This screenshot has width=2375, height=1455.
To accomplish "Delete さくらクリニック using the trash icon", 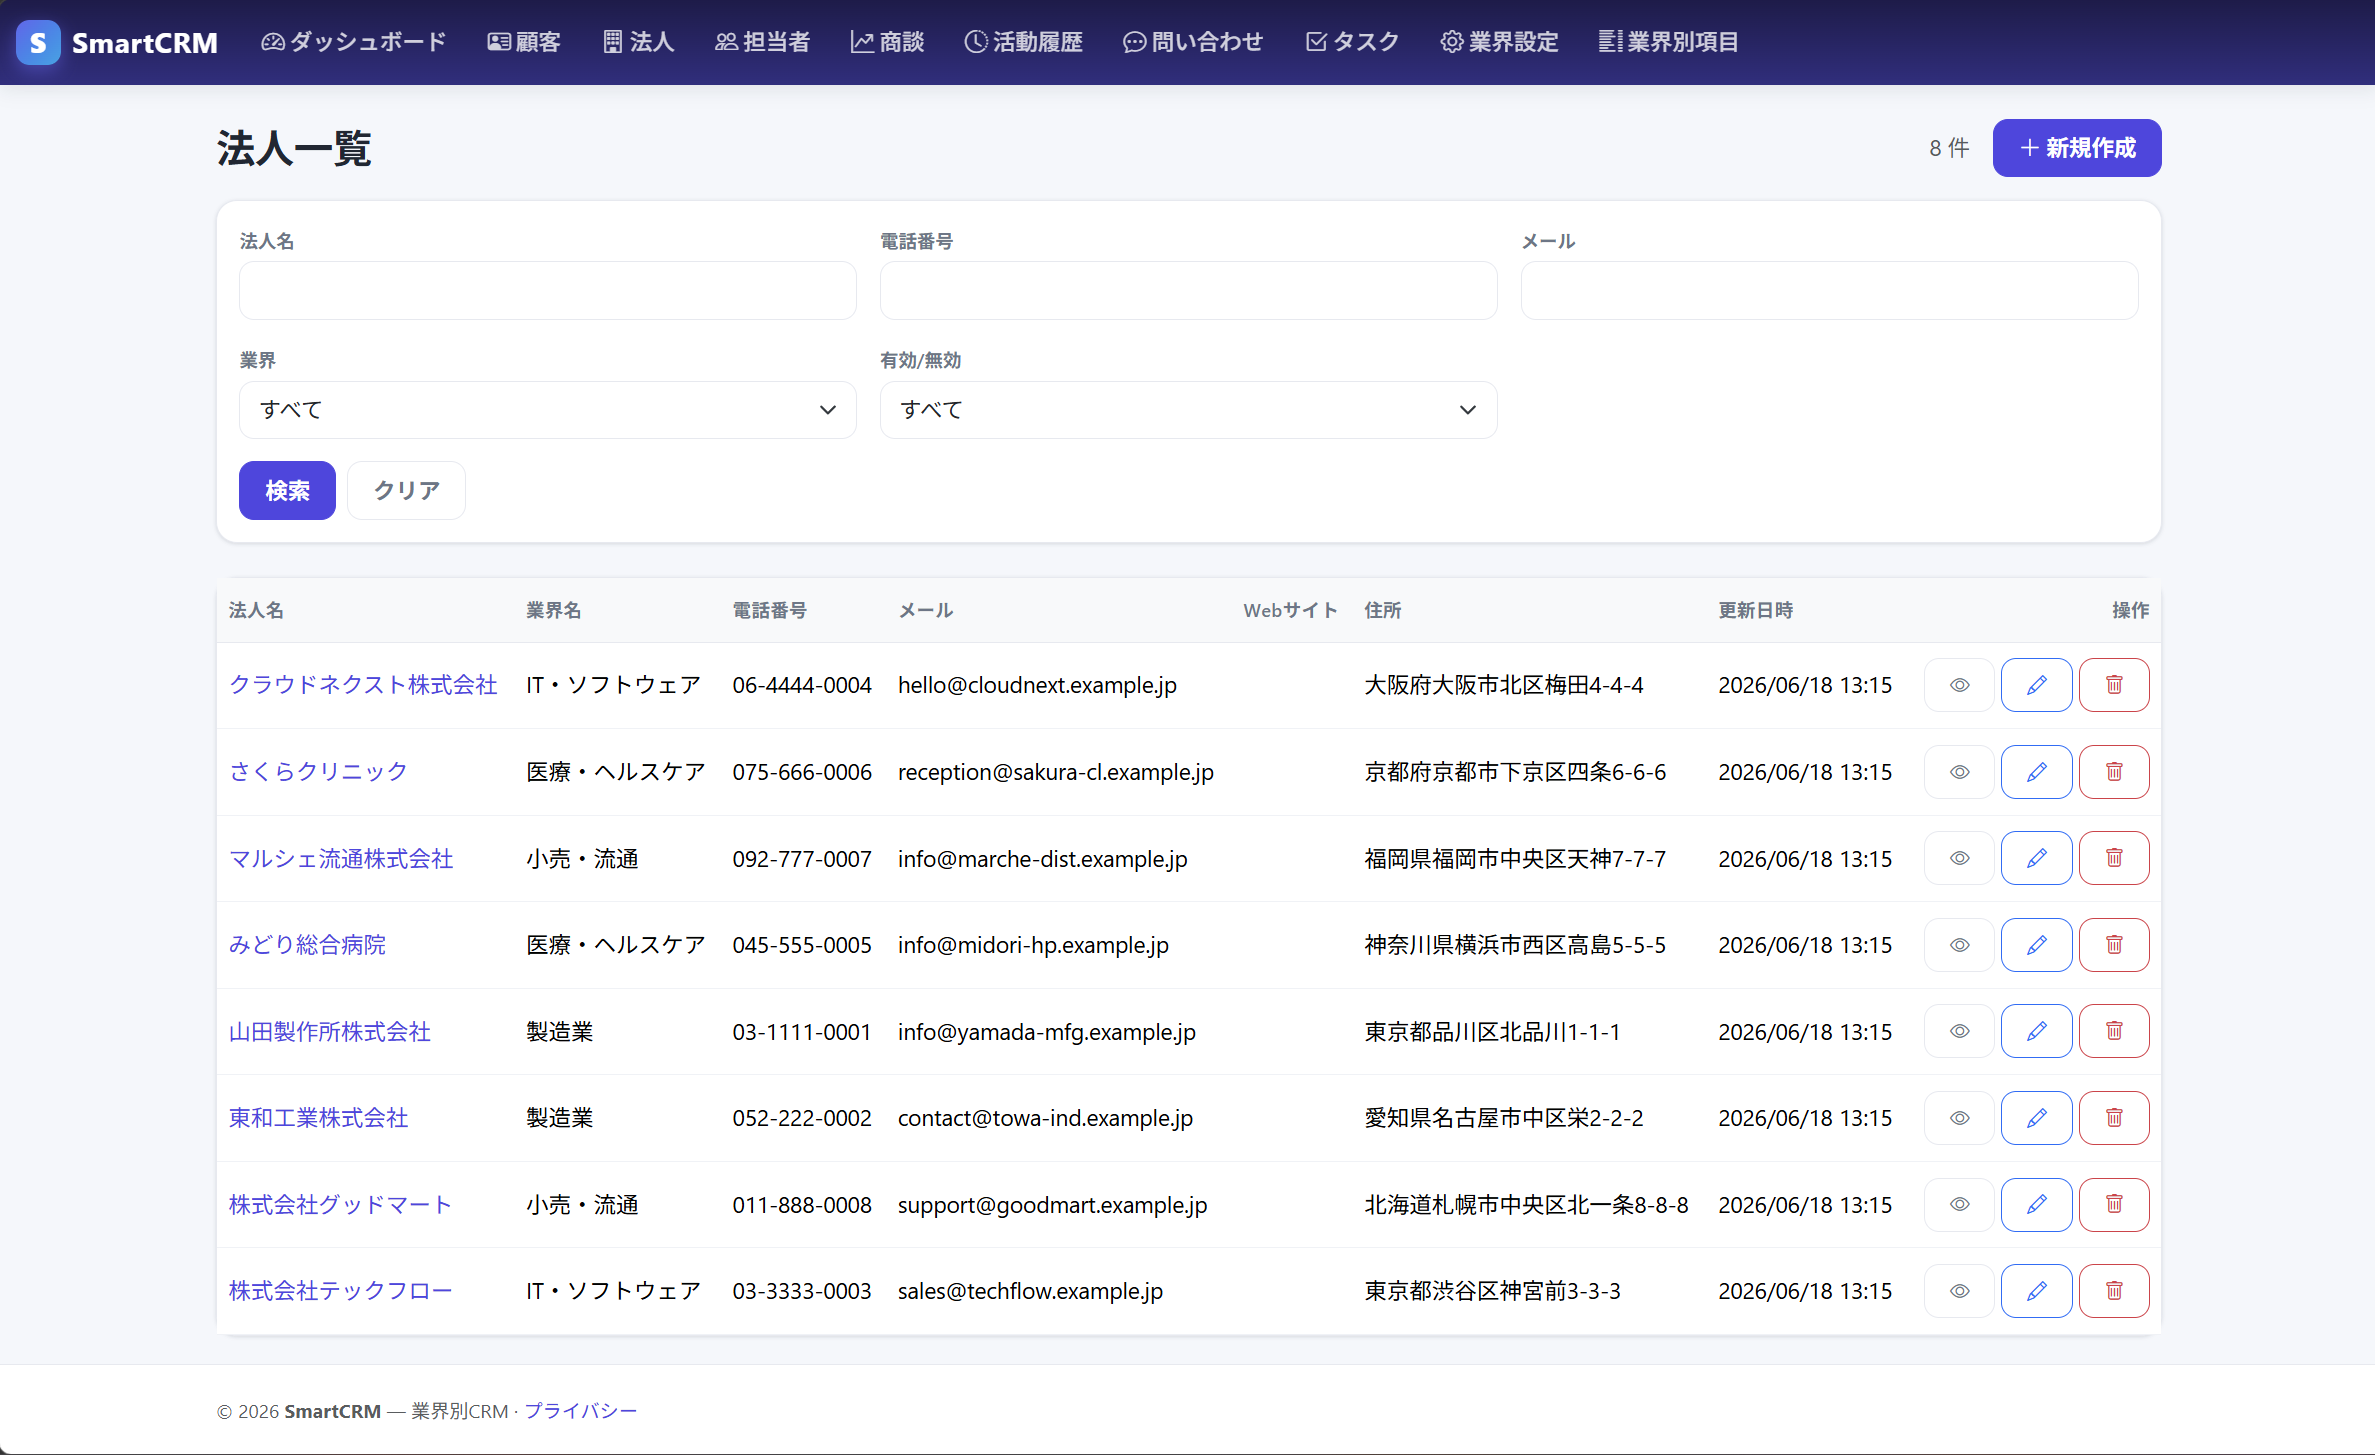I will pyautogui.click(x=2114, y=772).
